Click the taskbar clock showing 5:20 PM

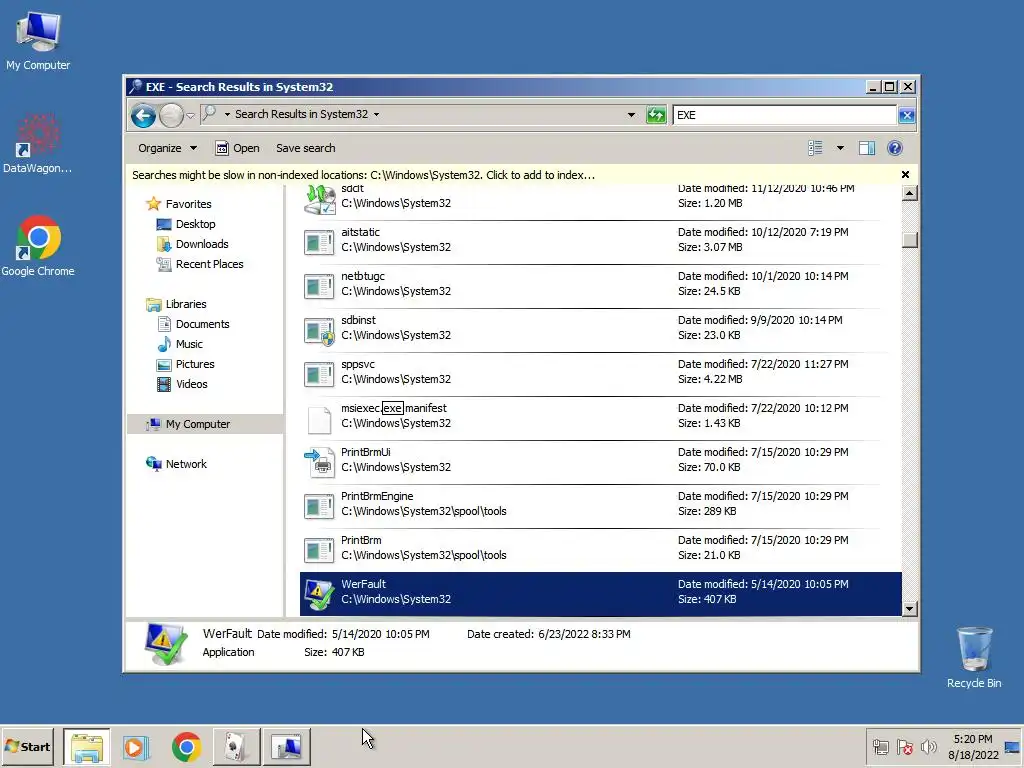973,747
